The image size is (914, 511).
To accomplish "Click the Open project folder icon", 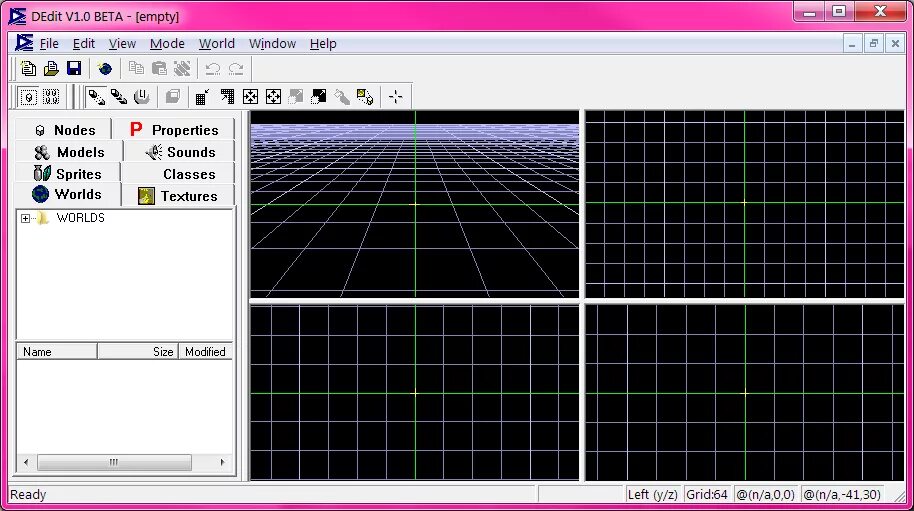I will pos(51,68).
